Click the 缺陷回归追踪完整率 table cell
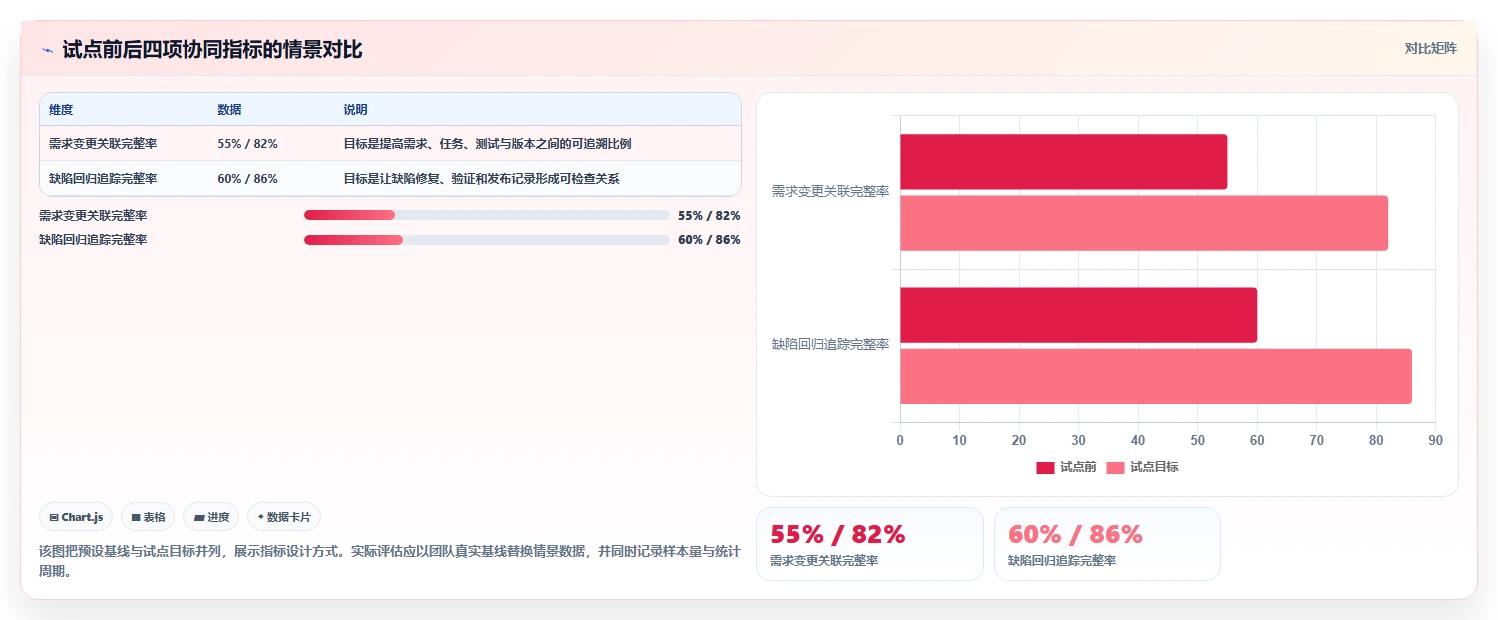 103,179
